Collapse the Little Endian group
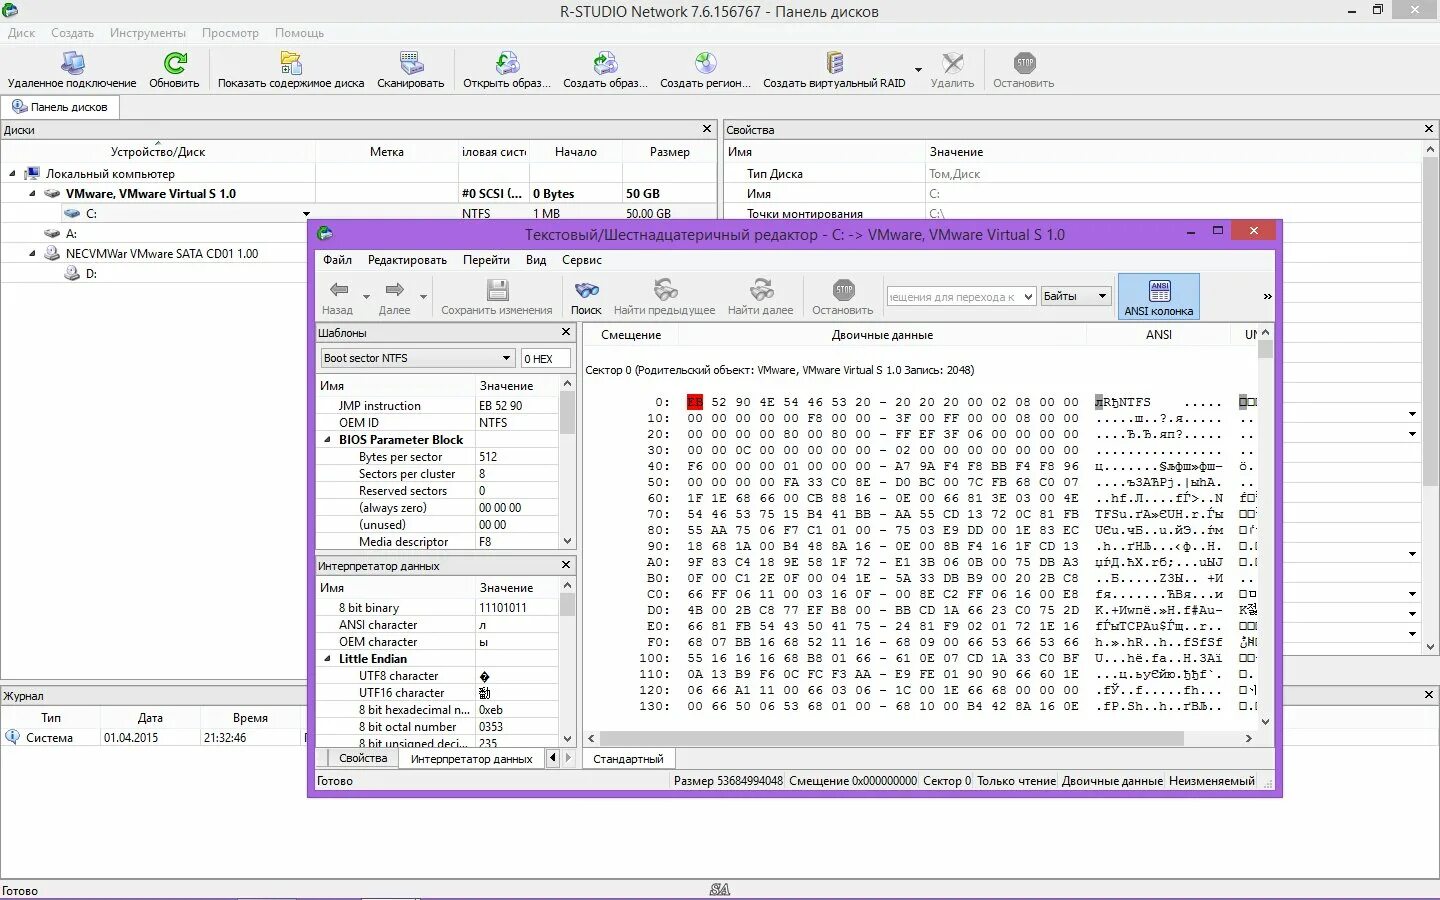The image size is (1440, 900). coord(327,659)
